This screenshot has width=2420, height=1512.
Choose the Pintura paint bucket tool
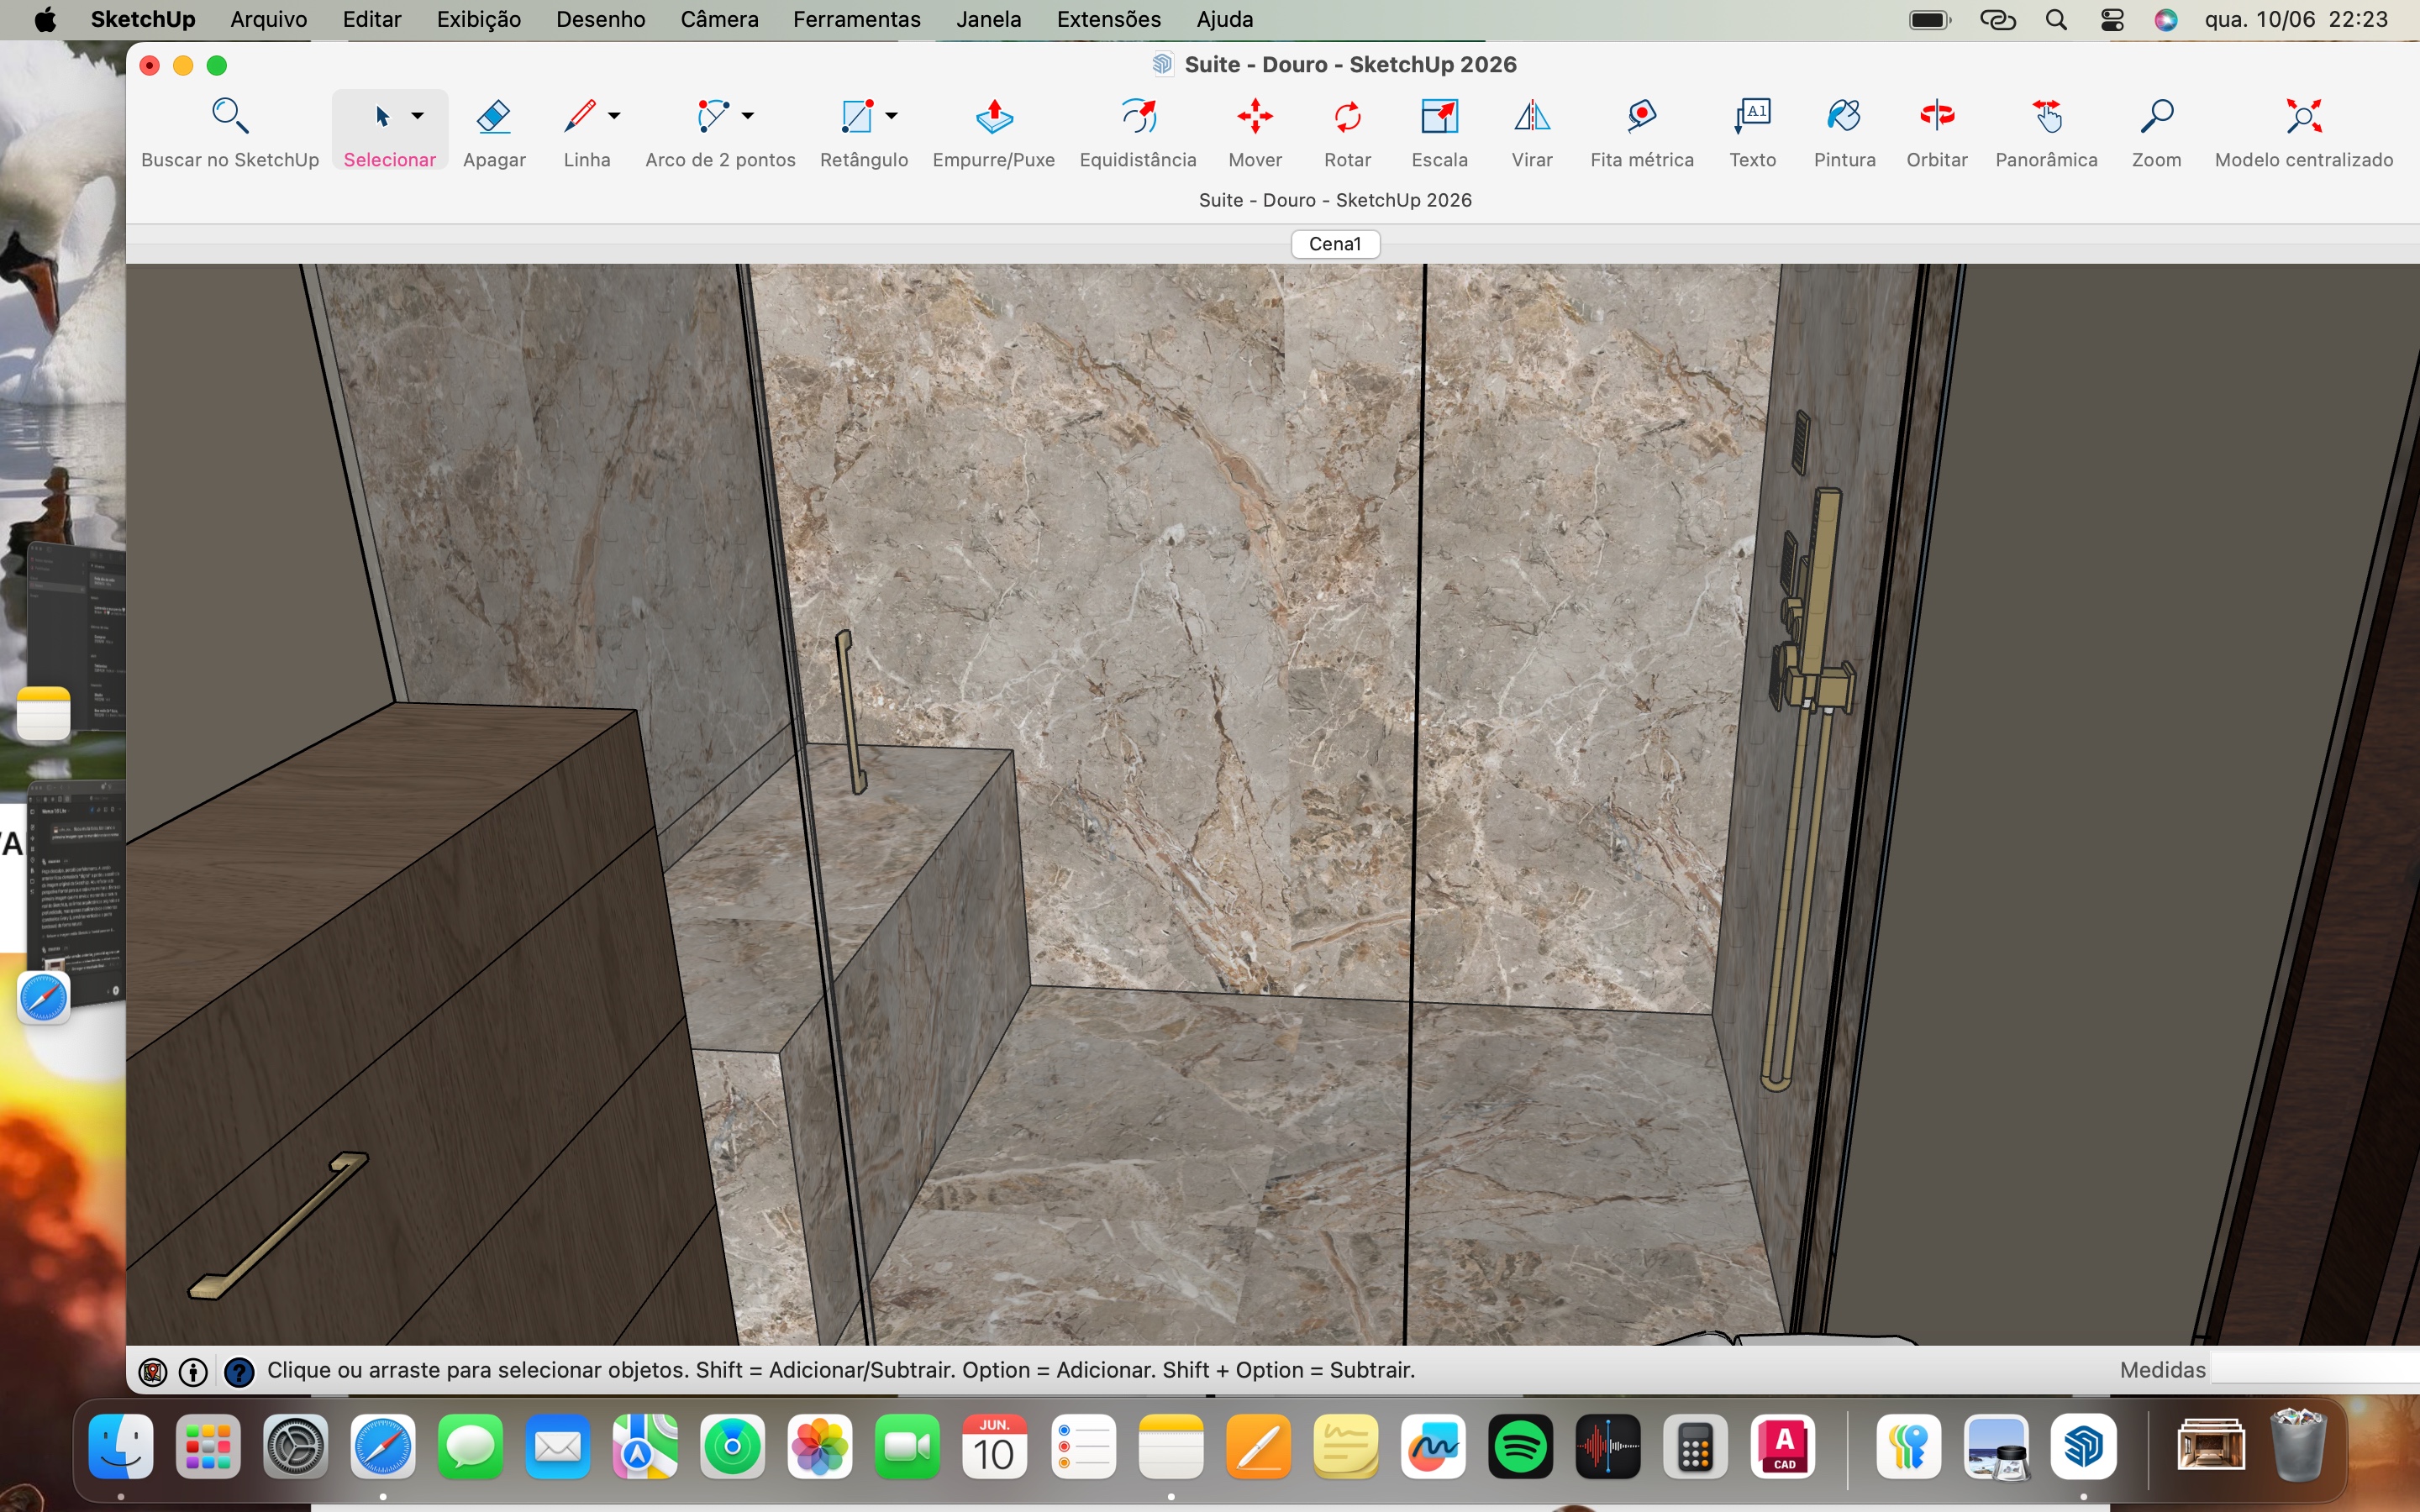1845,132
